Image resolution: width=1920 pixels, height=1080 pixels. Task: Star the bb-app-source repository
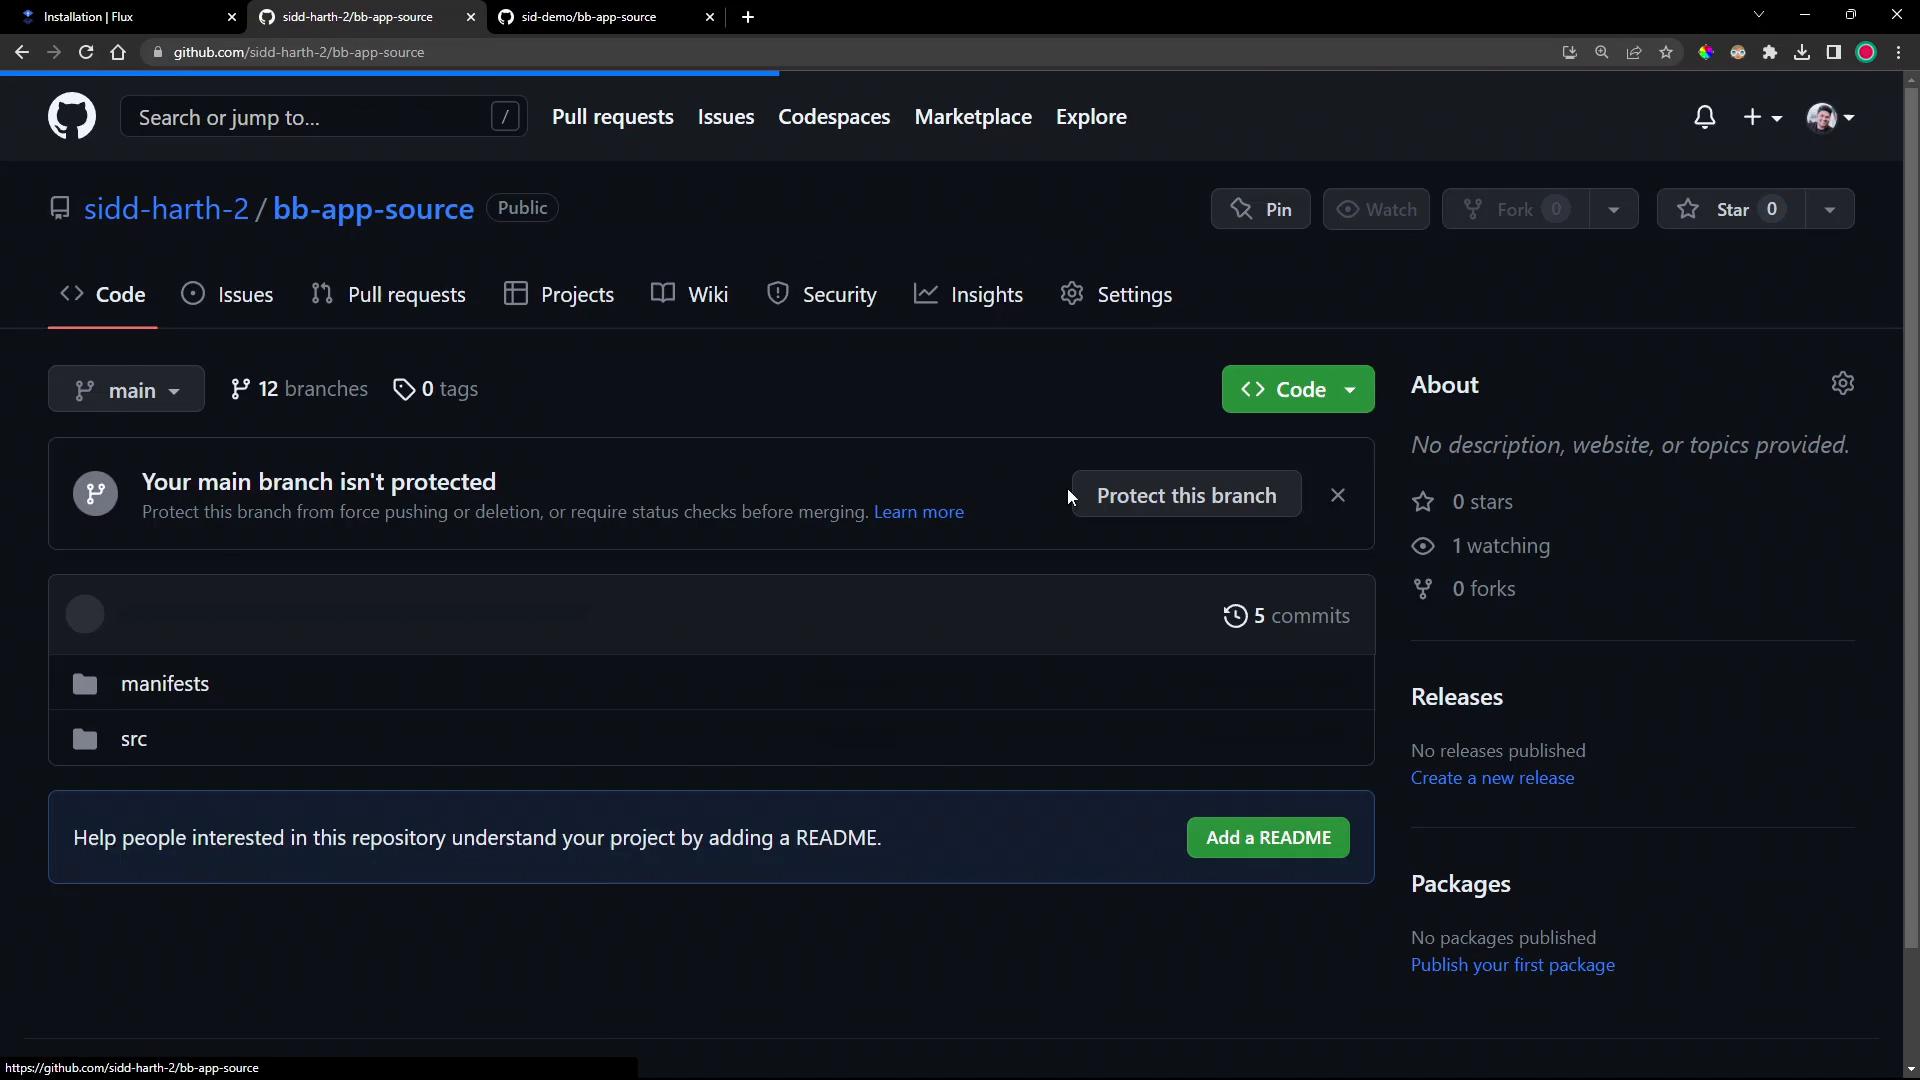(1732, 209)
